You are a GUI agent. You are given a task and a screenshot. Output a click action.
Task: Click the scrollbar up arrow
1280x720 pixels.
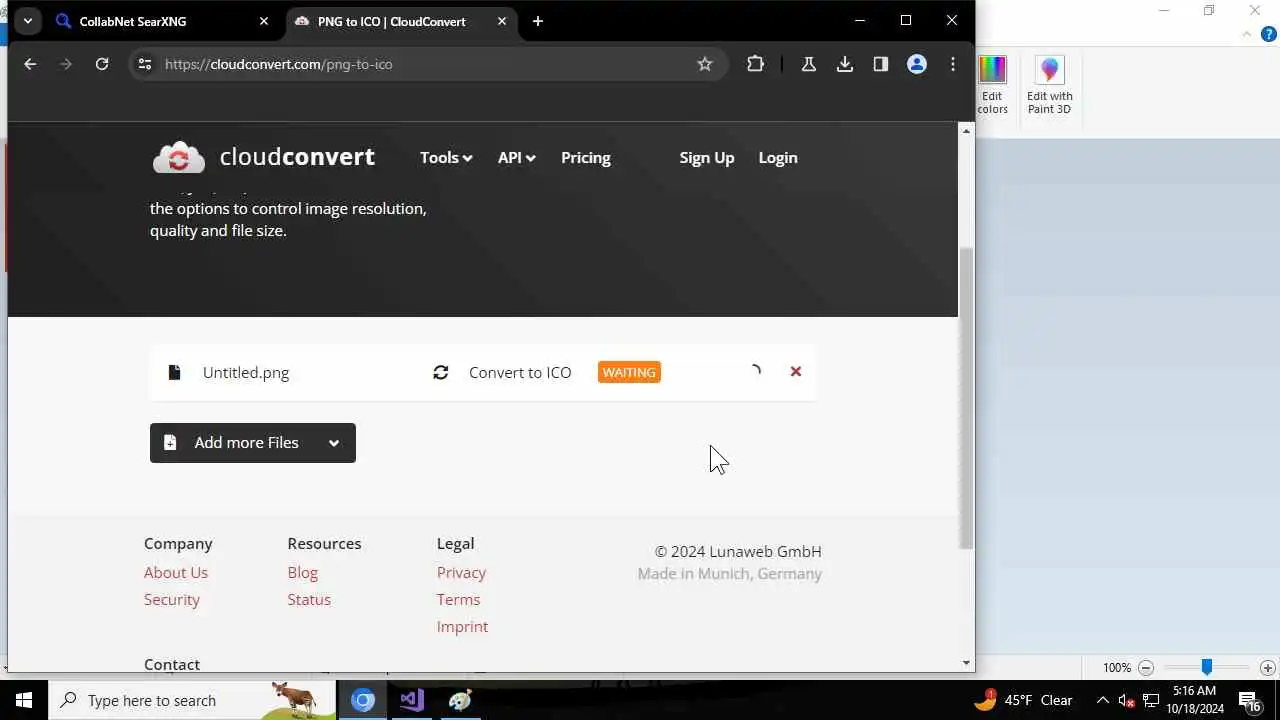pos(966,131)
